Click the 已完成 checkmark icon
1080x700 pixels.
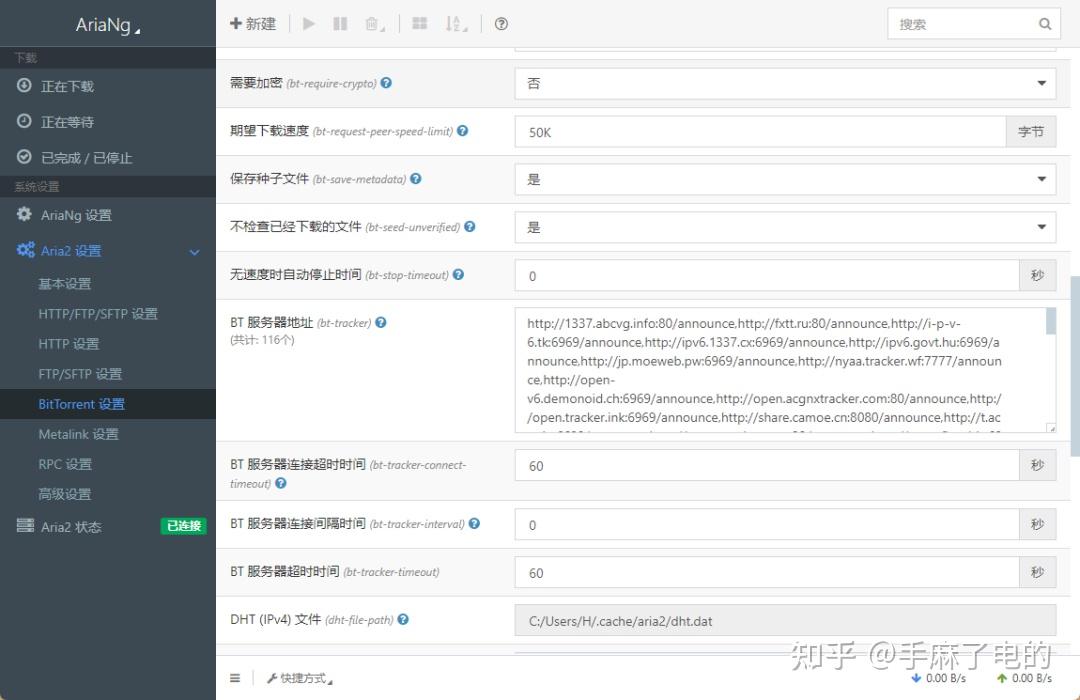tap(24, 157)
